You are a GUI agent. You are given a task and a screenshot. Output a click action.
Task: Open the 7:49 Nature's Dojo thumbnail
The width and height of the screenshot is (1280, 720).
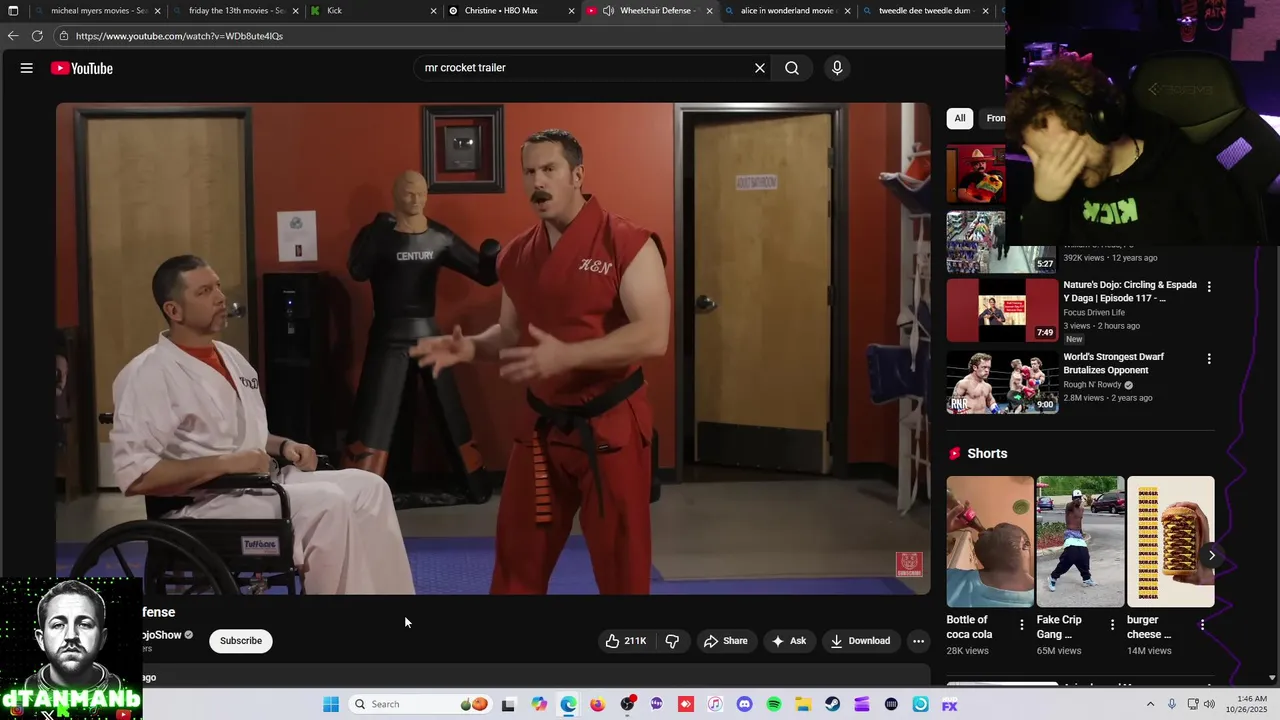coord(1002,310)
